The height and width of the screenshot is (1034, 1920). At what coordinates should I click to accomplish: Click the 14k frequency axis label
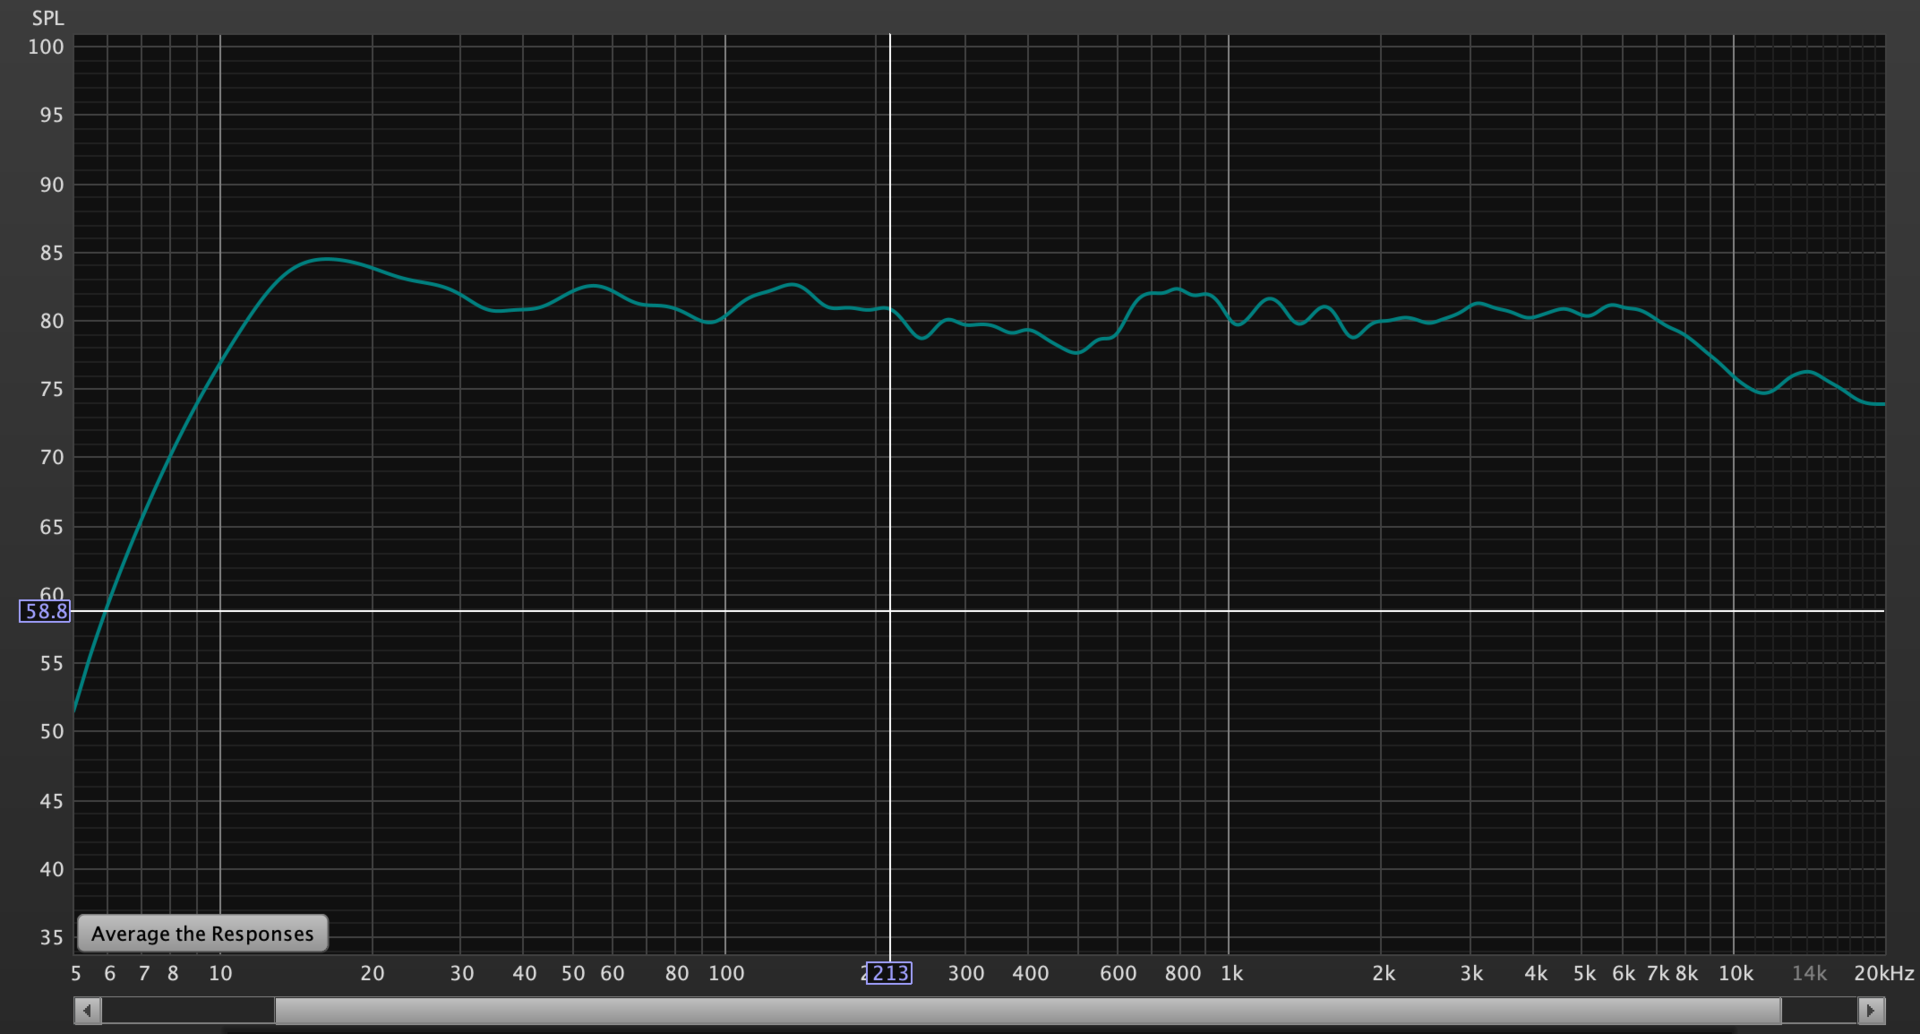[1809, 973]
